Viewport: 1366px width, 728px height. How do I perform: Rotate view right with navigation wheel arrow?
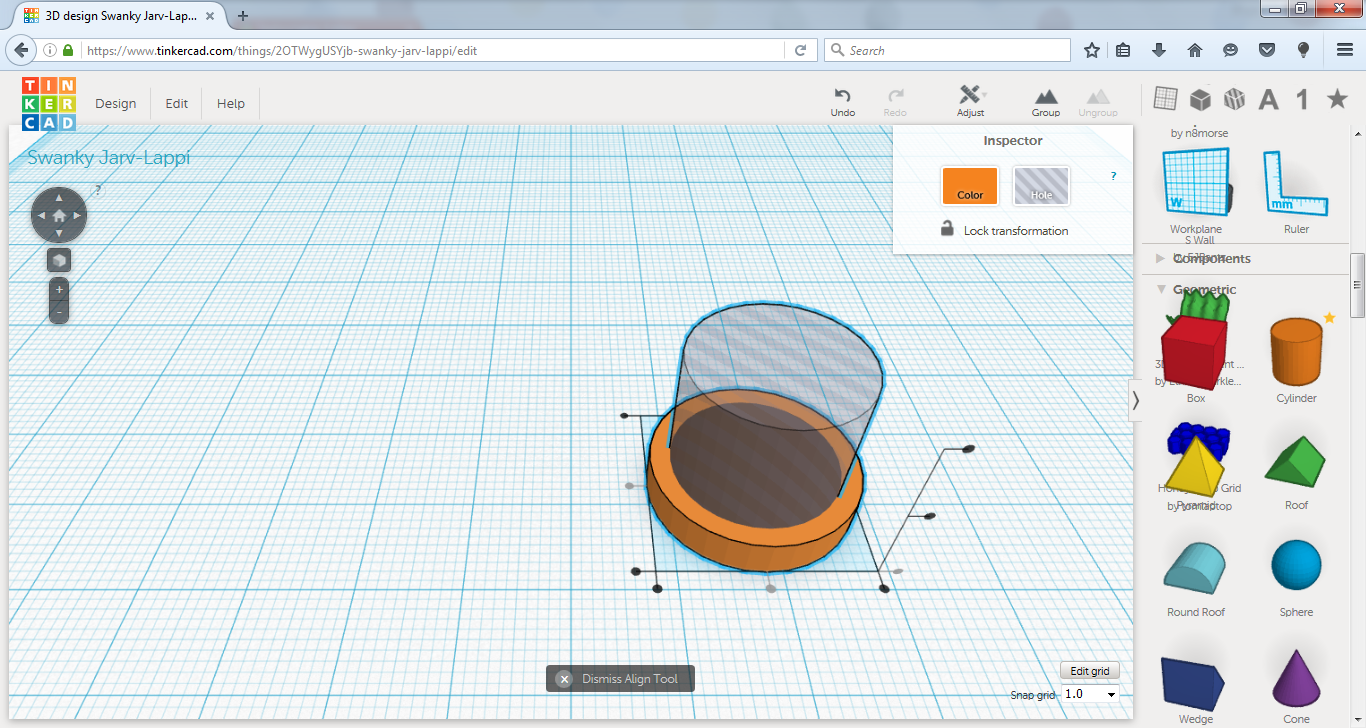point(78,215)
